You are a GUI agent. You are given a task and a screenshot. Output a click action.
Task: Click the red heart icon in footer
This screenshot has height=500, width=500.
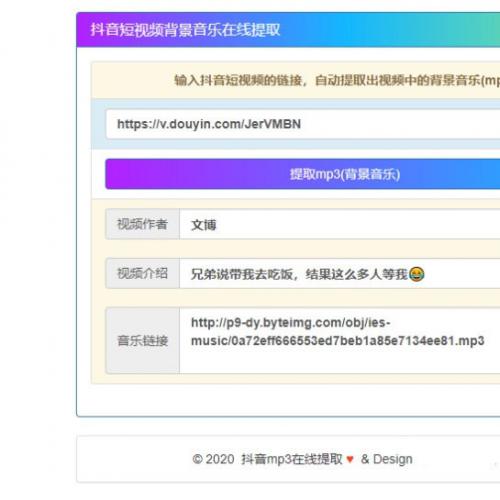point(350,459)
